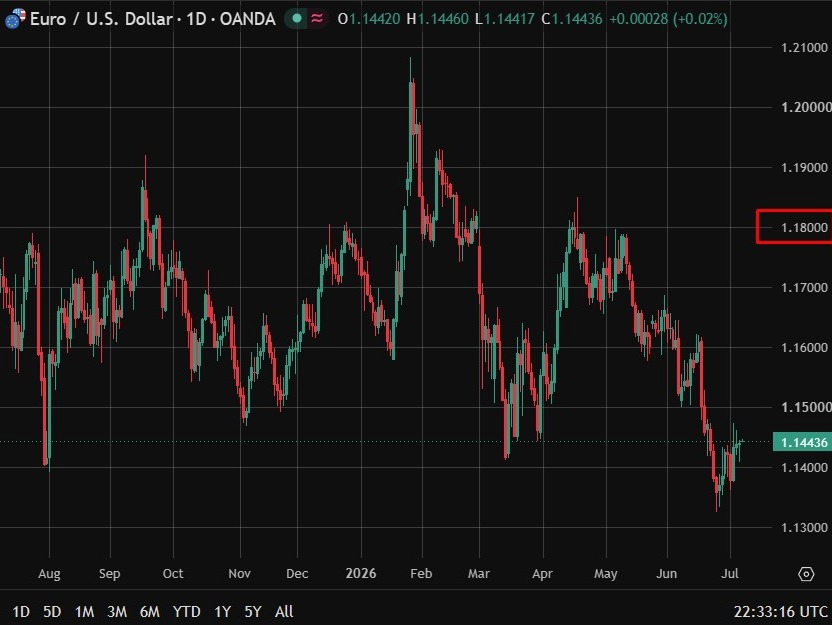Toggle the green market status indicator

point(297,19)
